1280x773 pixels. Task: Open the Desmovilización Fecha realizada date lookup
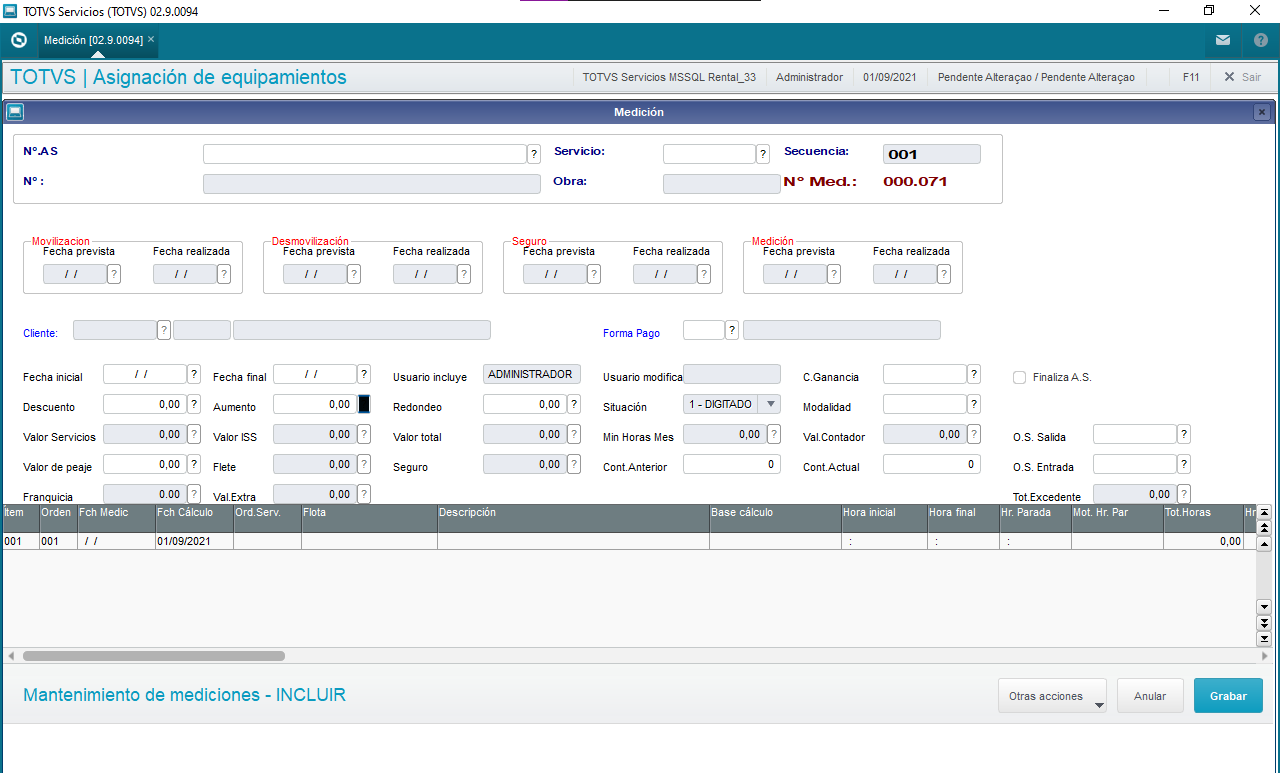(464, 274)
